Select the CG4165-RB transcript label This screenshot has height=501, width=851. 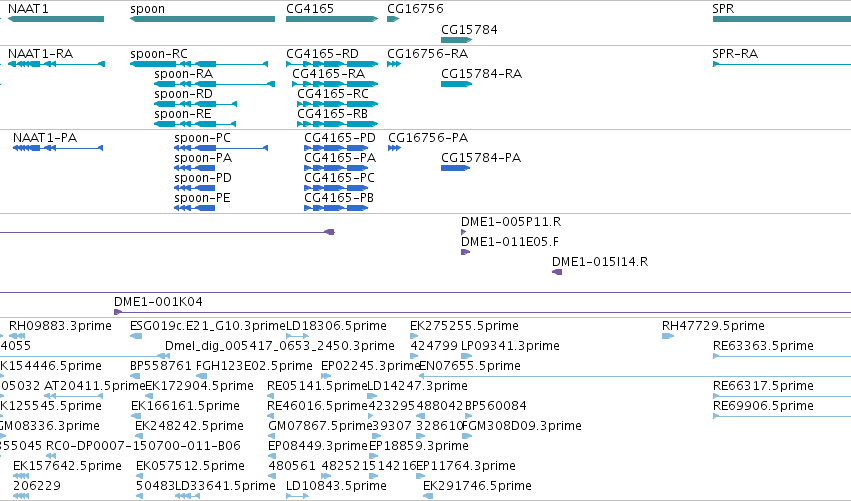pyautogui.click(x=332, y=114)
